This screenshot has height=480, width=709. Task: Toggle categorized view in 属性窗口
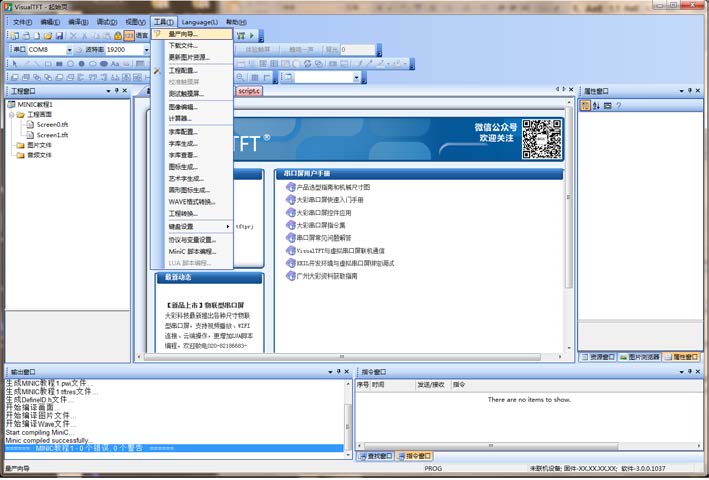(x=585, y=106)
